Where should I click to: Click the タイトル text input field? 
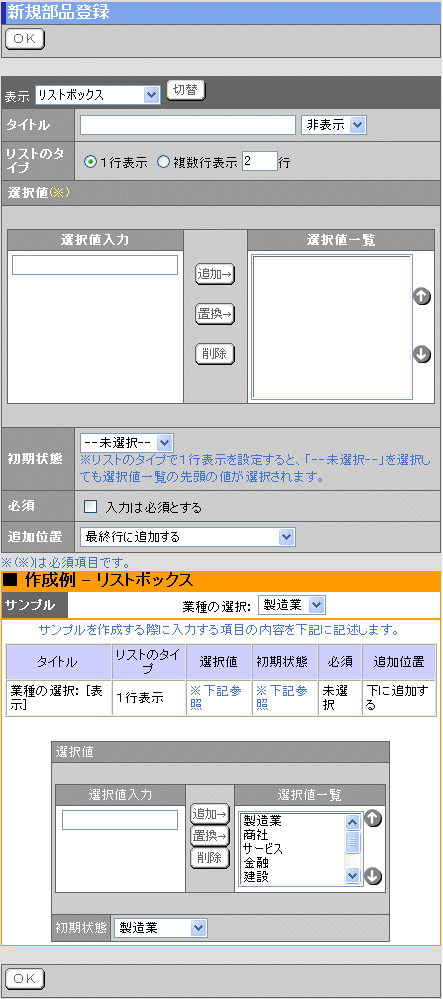pos(188,126)
